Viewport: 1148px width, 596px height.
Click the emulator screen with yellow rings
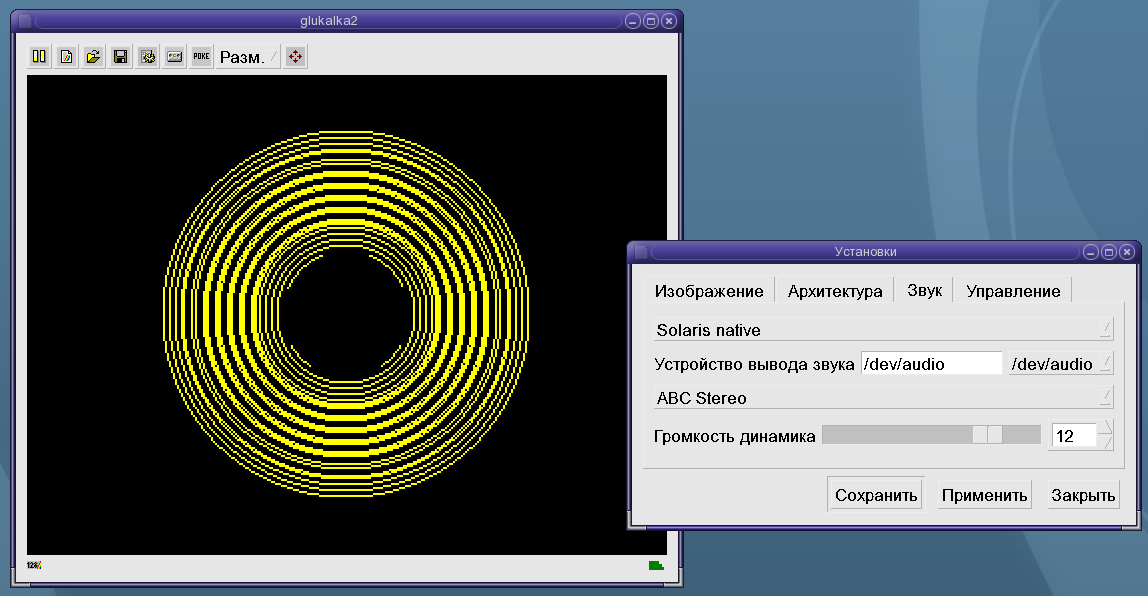[x=347, y=315]
